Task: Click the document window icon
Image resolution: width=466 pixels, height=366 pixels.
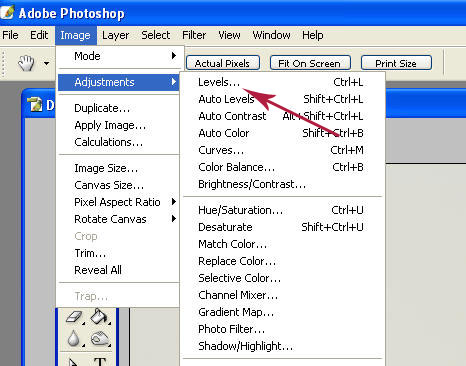Action: [x=35, y=104]
